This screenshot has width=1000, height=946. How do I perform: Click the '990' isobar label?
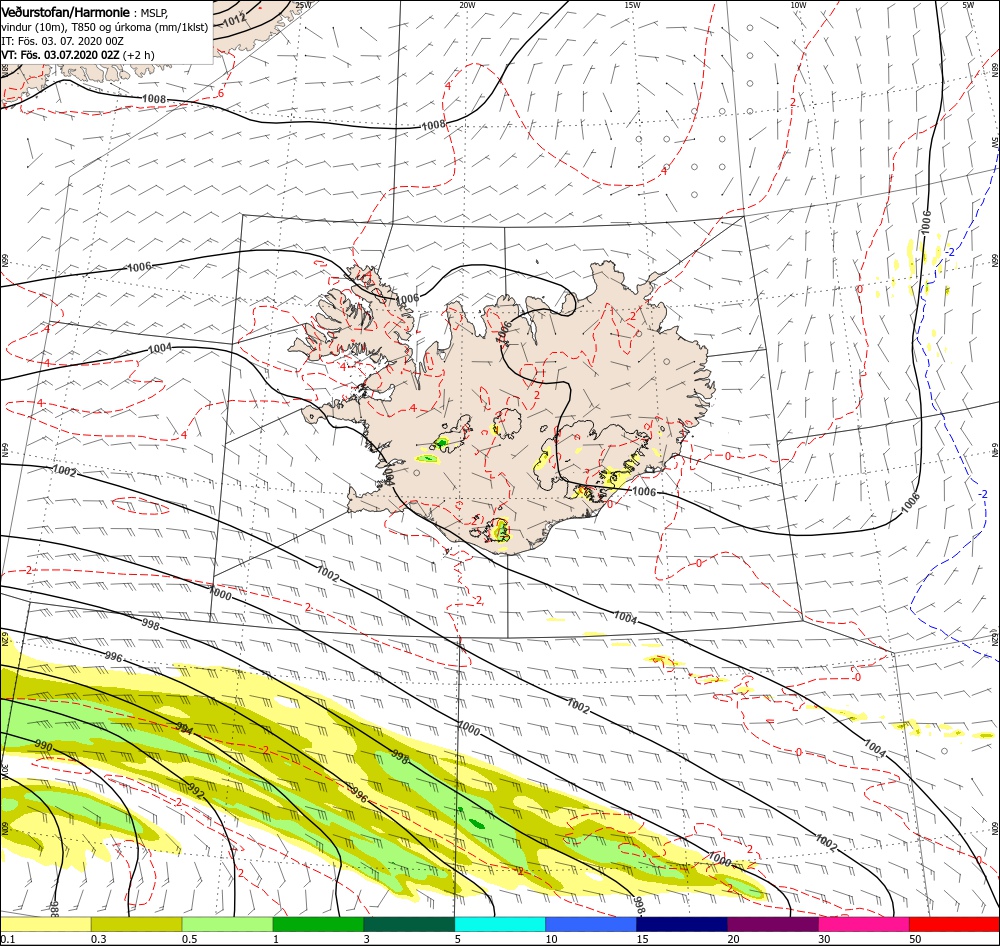(x=43, y=746)
